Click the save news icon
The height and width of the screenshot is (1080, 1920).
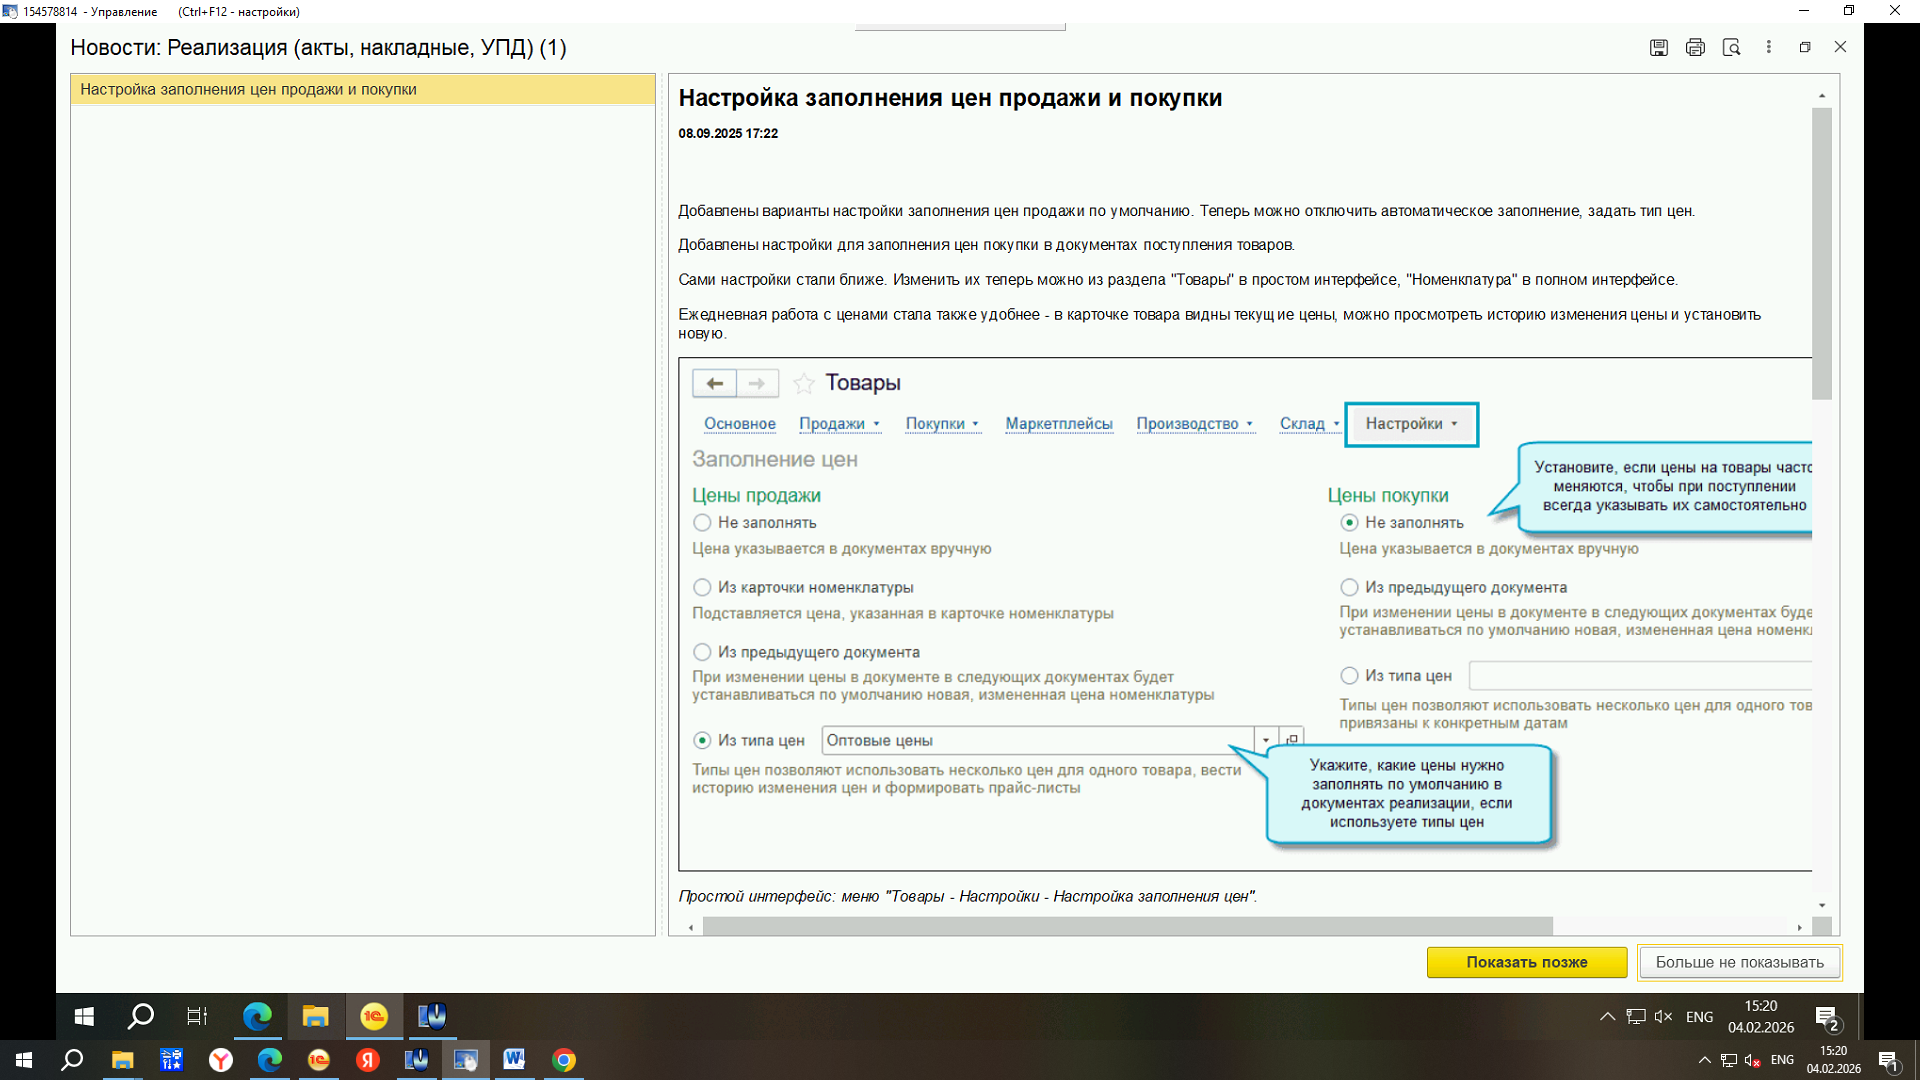click(x=1658, y=47)
